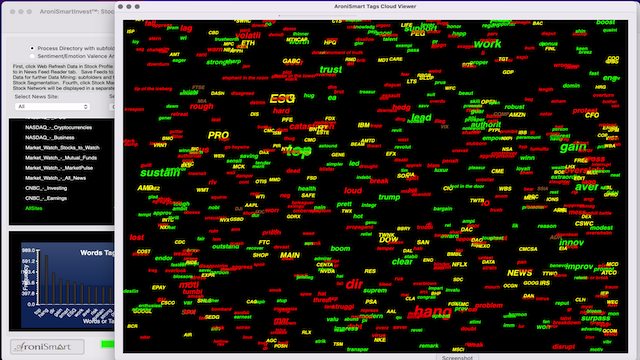Click the large green 'sustain' tag
The width and height of the screenshot is (640, 360).
pos(160,173)
